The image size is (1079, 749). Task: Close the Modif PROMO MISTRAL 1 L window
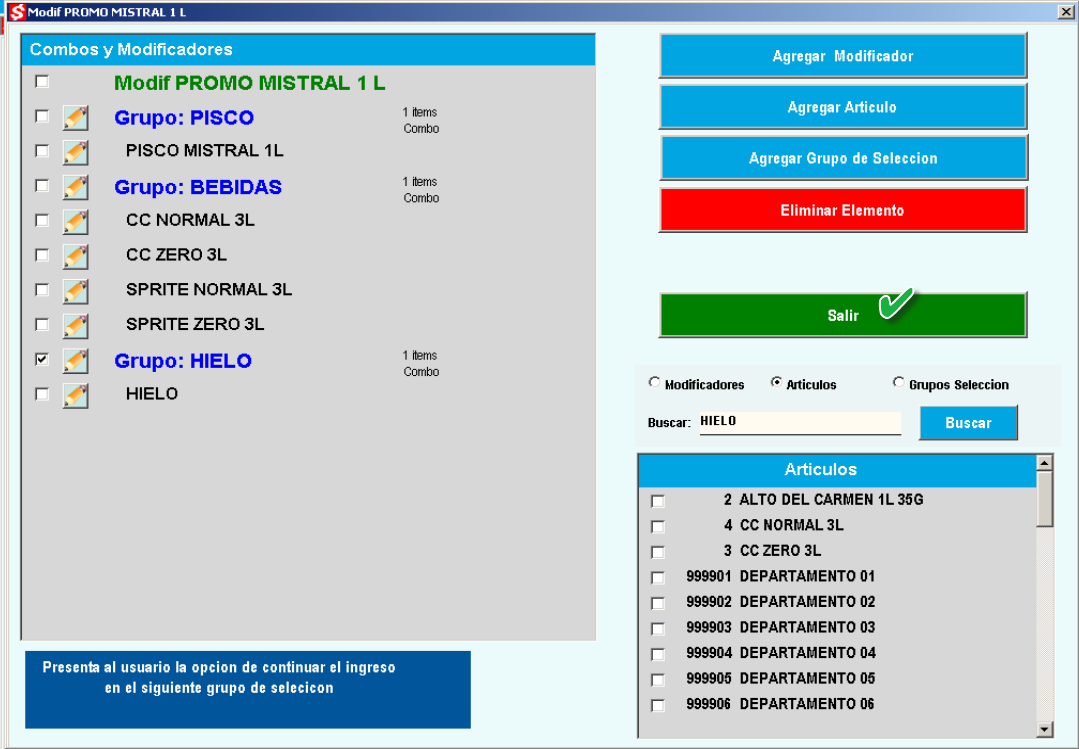pyautogui.click(x=1065, y=12)
